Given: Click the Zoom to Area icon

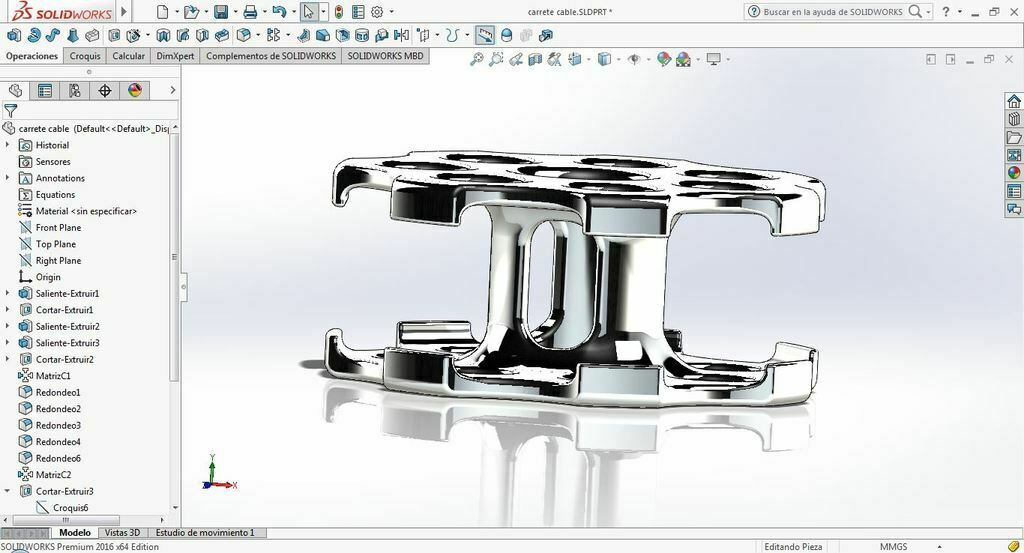Looking at the screenshot, I should point(496,59).
